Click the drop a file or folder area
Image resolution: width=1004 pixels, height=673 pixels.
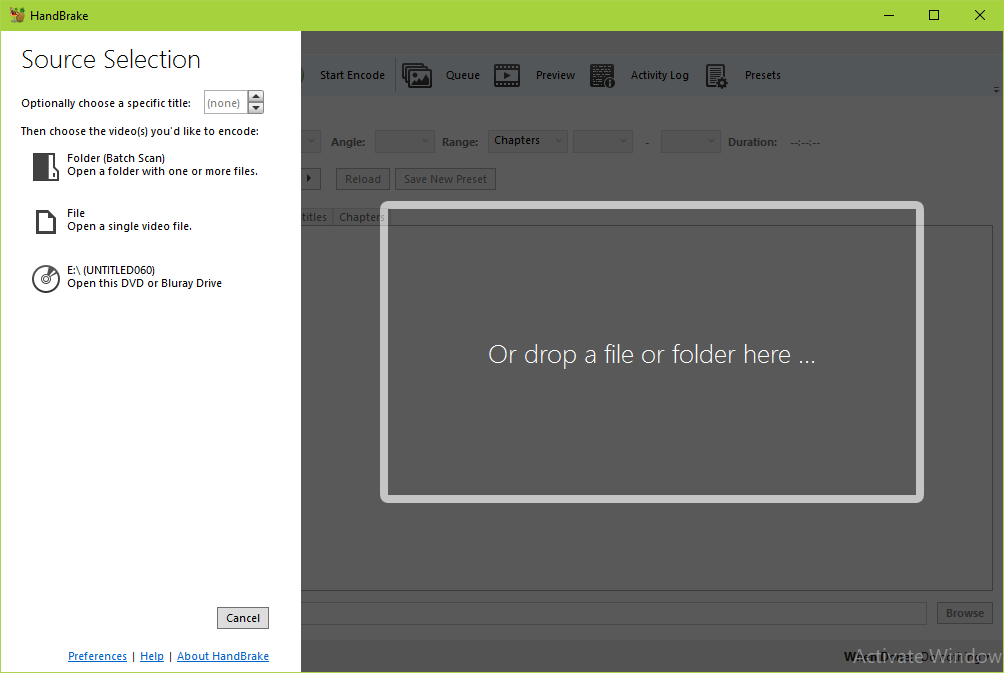click(652, 352)
